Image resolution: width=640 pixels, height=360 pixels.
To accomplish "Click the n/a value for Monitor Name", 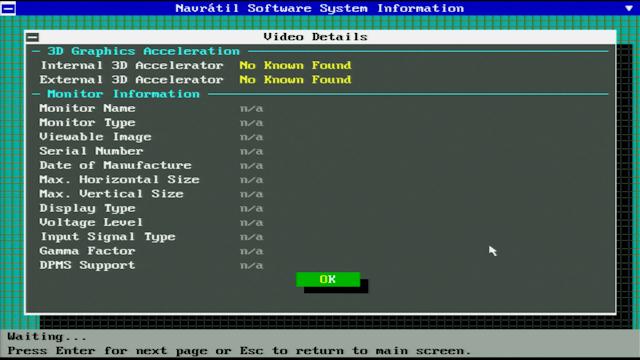I will tap(251, 109).
